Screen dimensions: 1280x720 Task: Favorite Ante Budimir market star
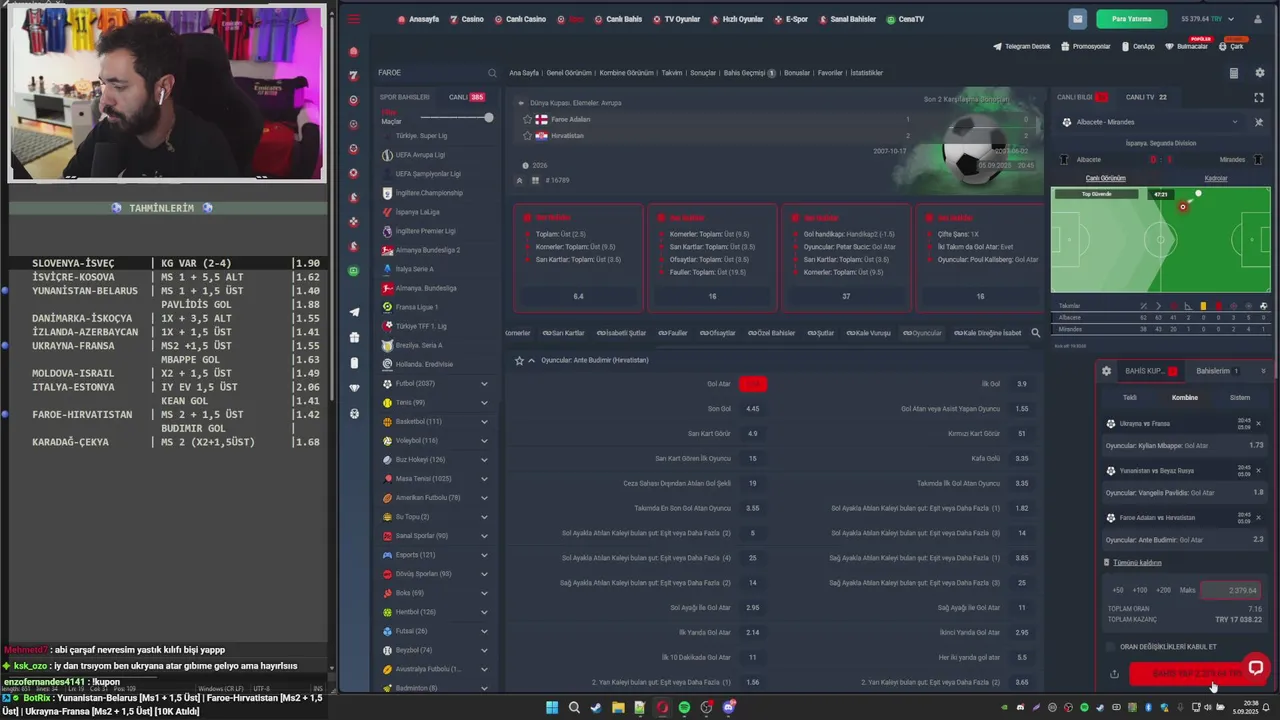(519, 360)
